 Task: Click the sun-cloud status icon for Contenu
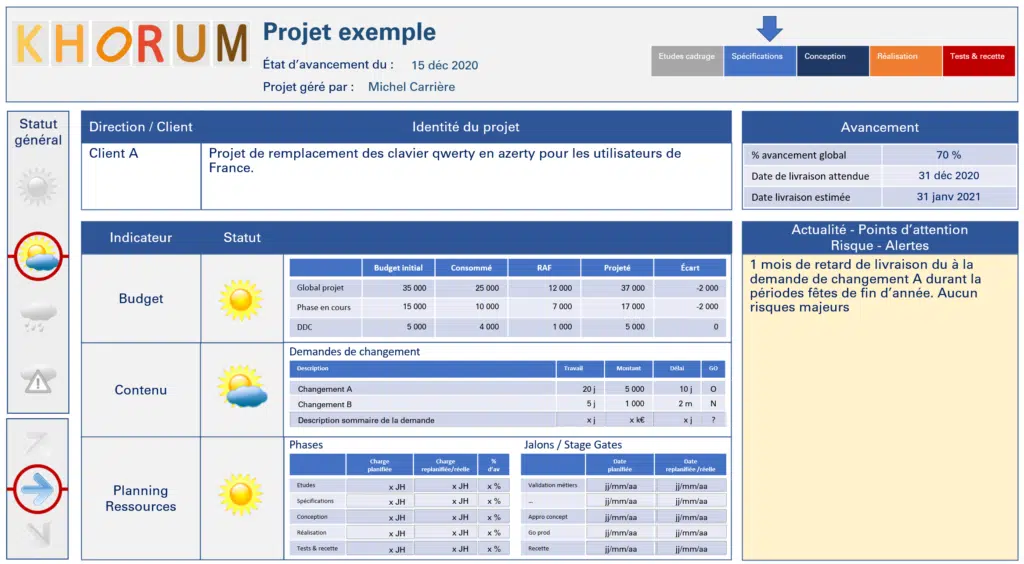coord(242,386)
